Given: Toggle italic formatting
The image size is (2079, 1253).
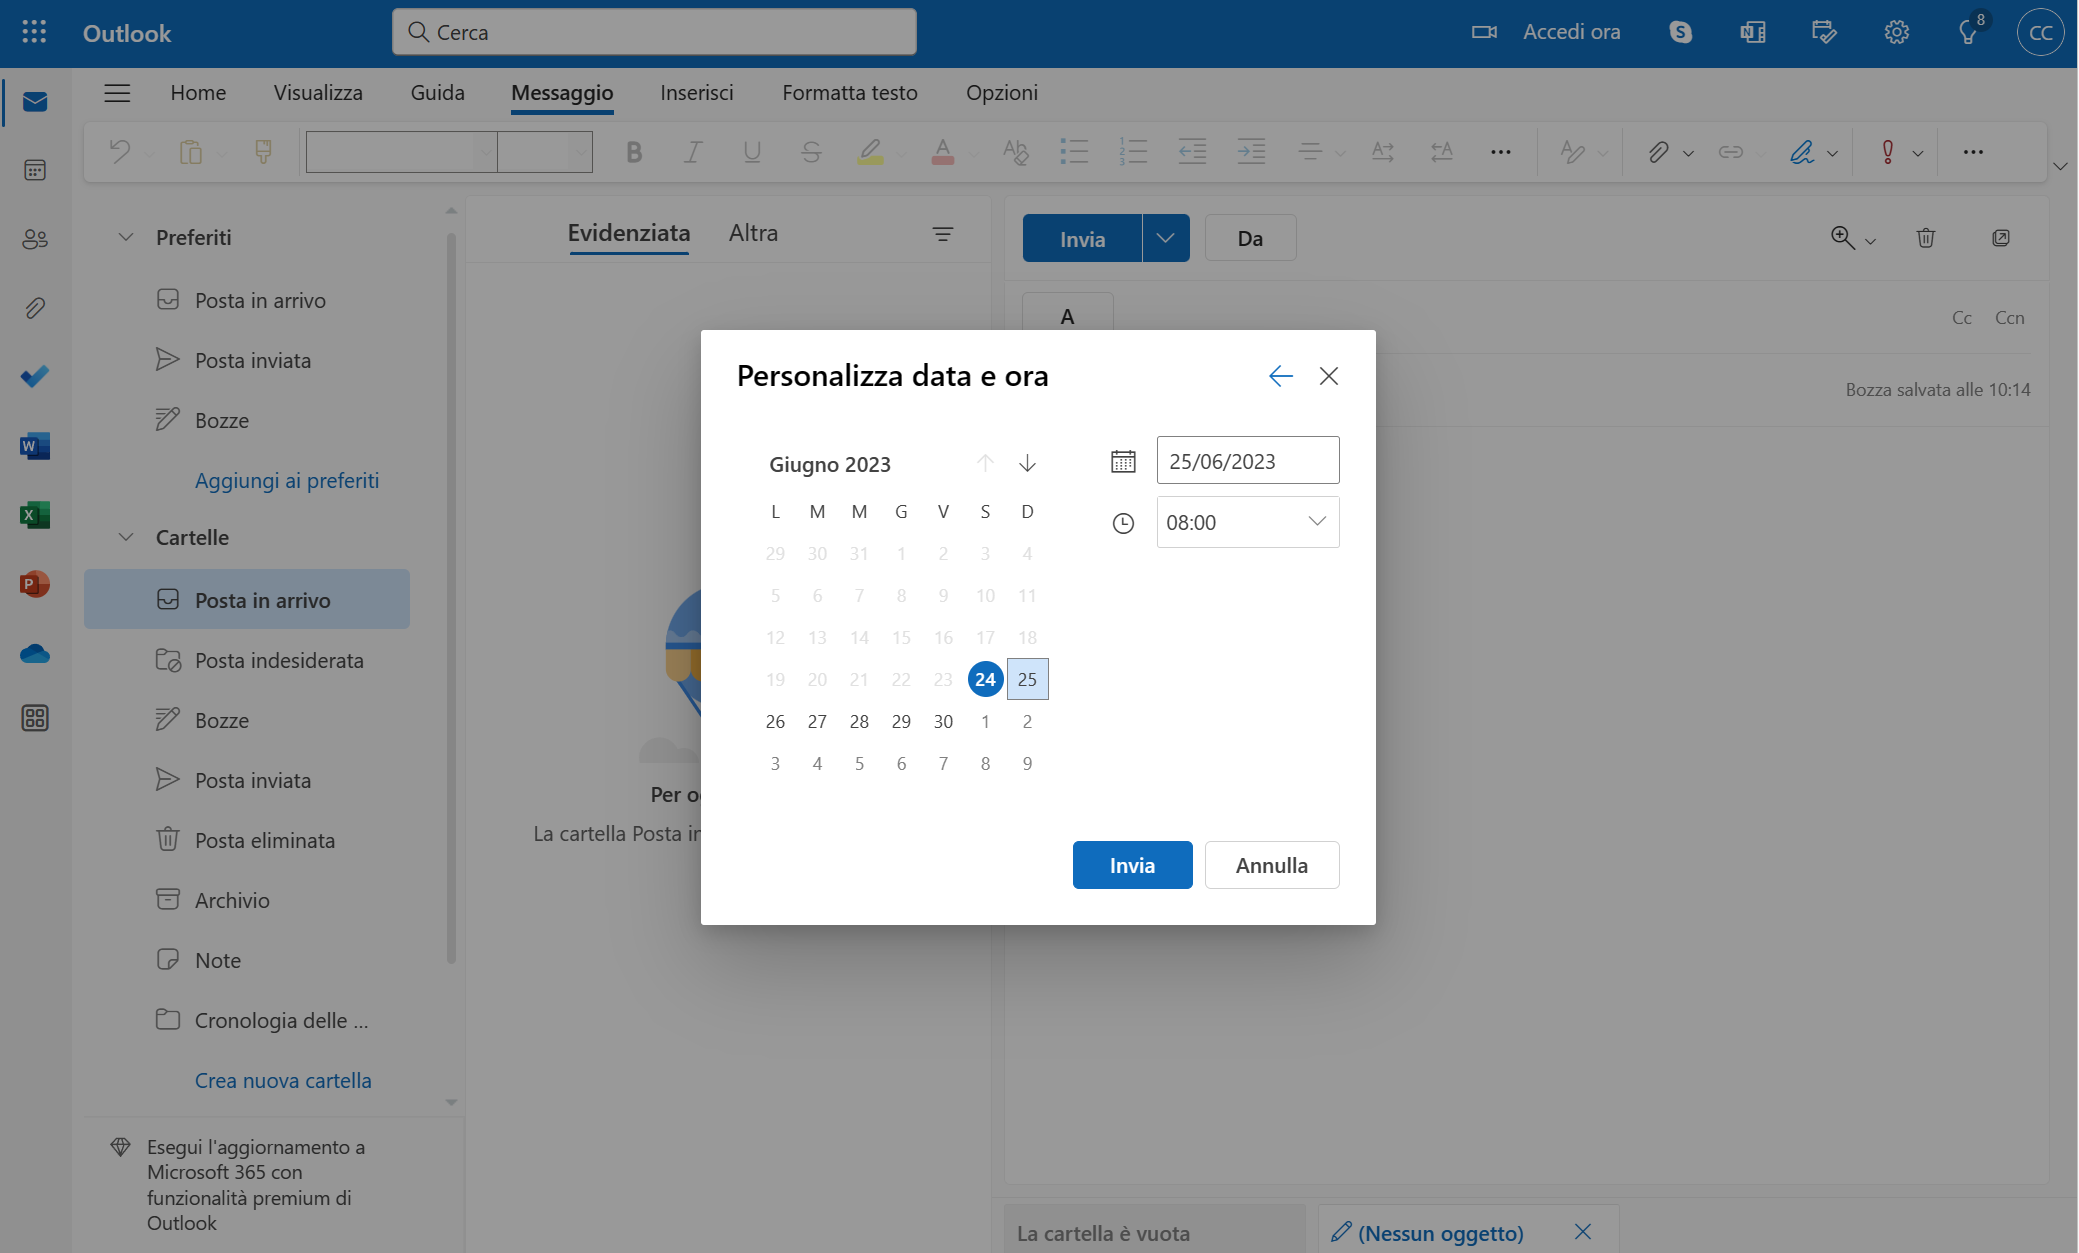Looking at the screenshot, I should 692,151.
